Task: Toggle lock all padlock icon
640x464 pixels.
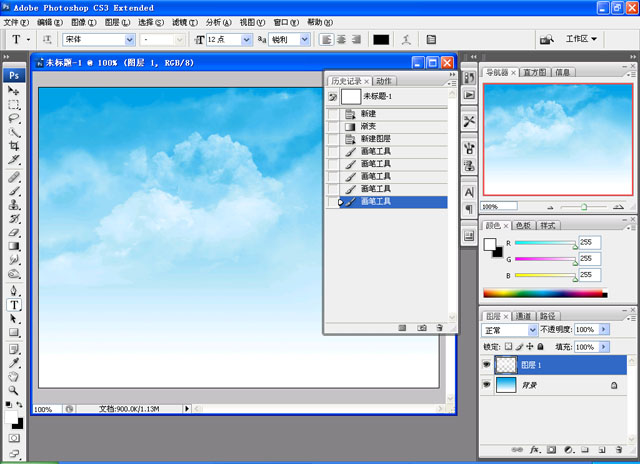Action: [540, 346]
